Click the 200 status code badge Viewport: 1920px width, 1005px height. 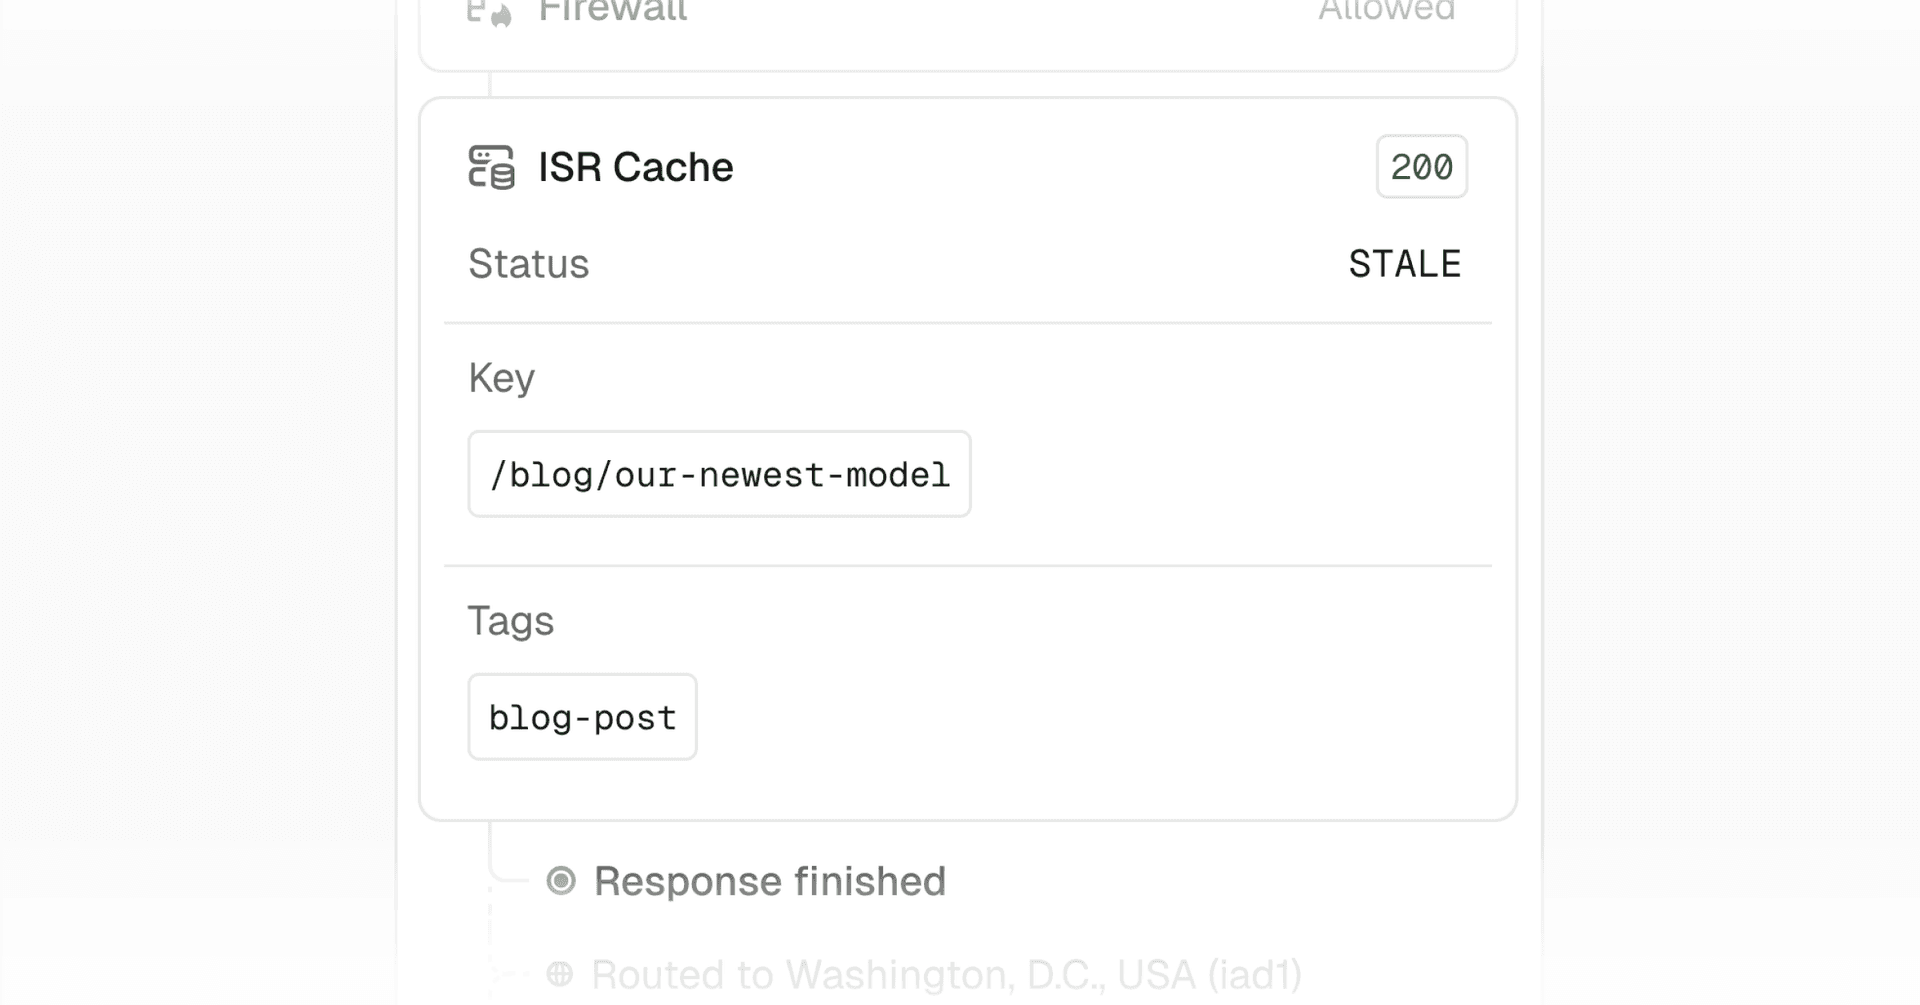click(x=1421, y=167)
